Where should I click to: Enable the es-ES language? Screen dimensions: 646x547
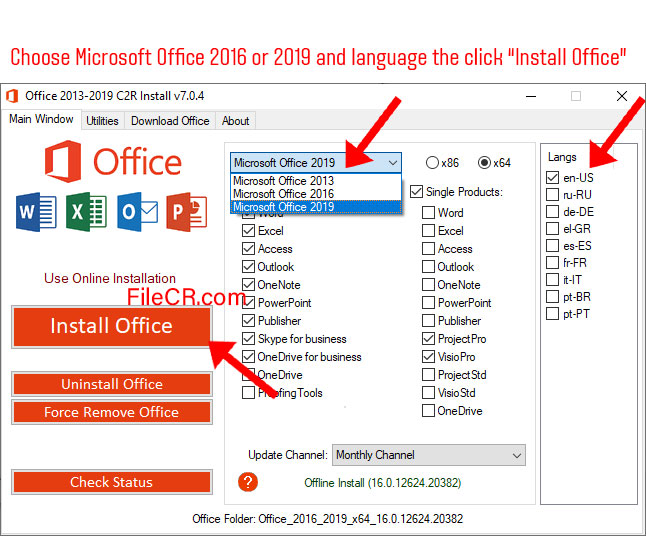pos(552,246)
